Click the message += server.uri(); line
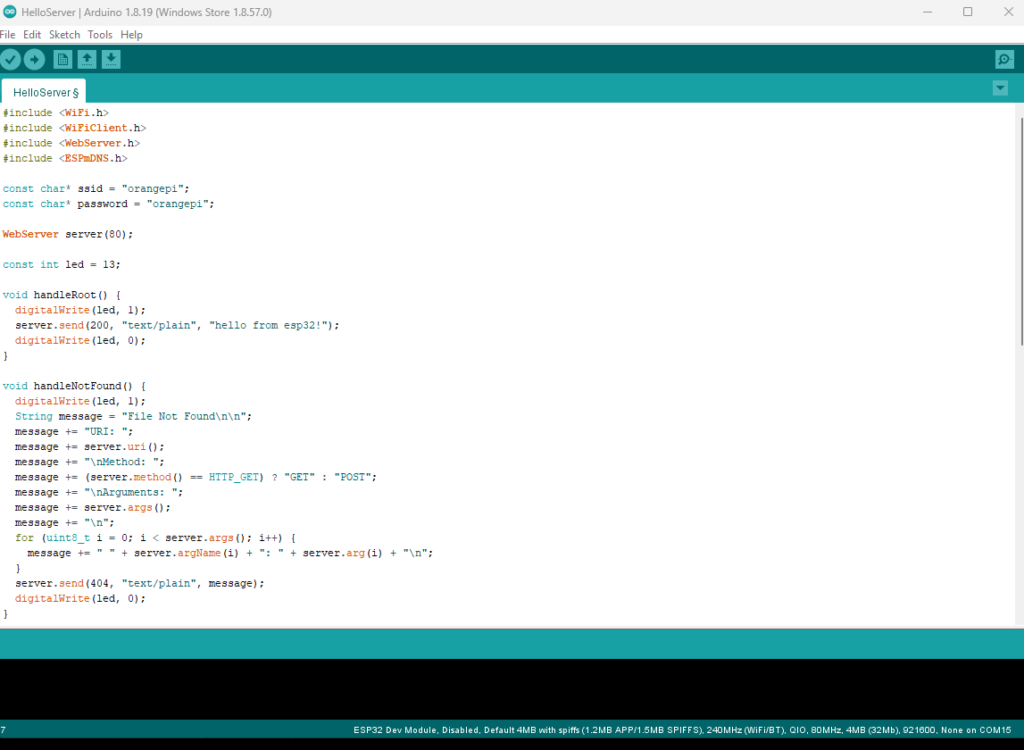Viewport: 1024px width, 750px height. point(89,447)
